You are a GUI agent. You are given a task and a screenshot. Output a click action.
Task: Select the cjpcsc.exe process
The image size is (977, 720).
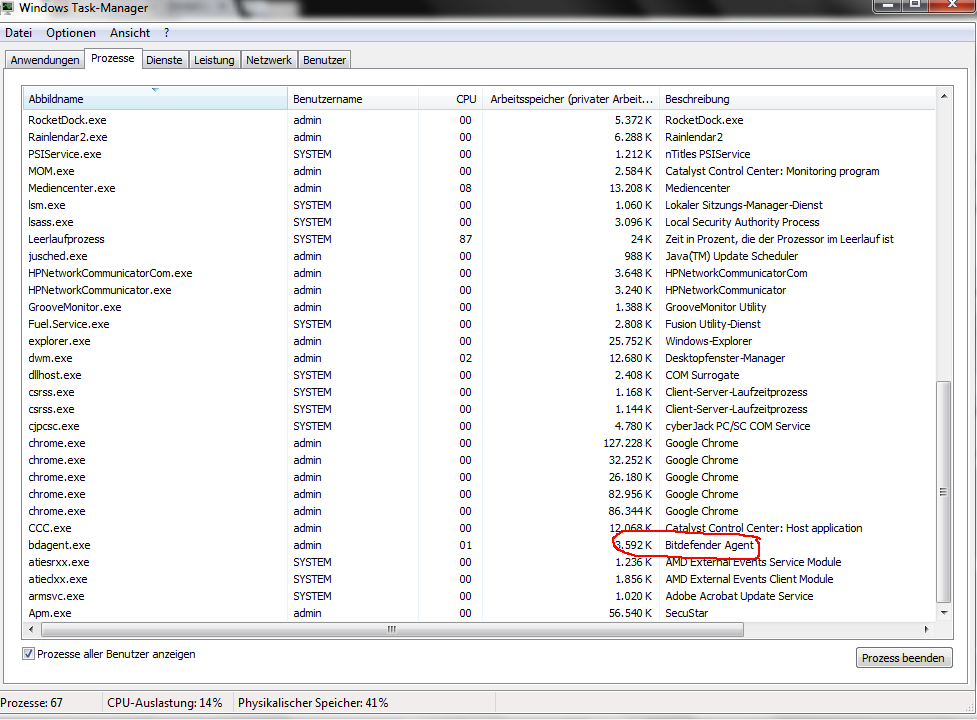(x=479, y=427)
